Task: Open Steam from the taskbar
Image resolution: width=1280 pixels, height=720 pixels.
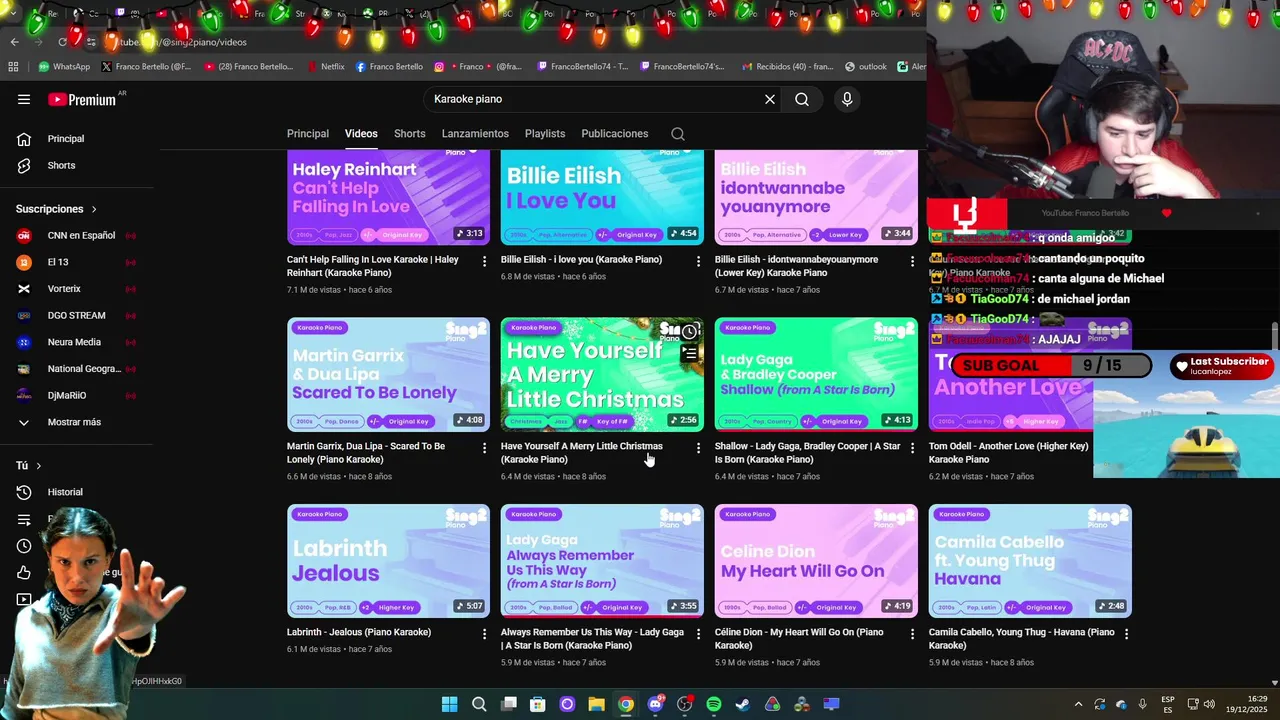Action: tap(742, 704)
